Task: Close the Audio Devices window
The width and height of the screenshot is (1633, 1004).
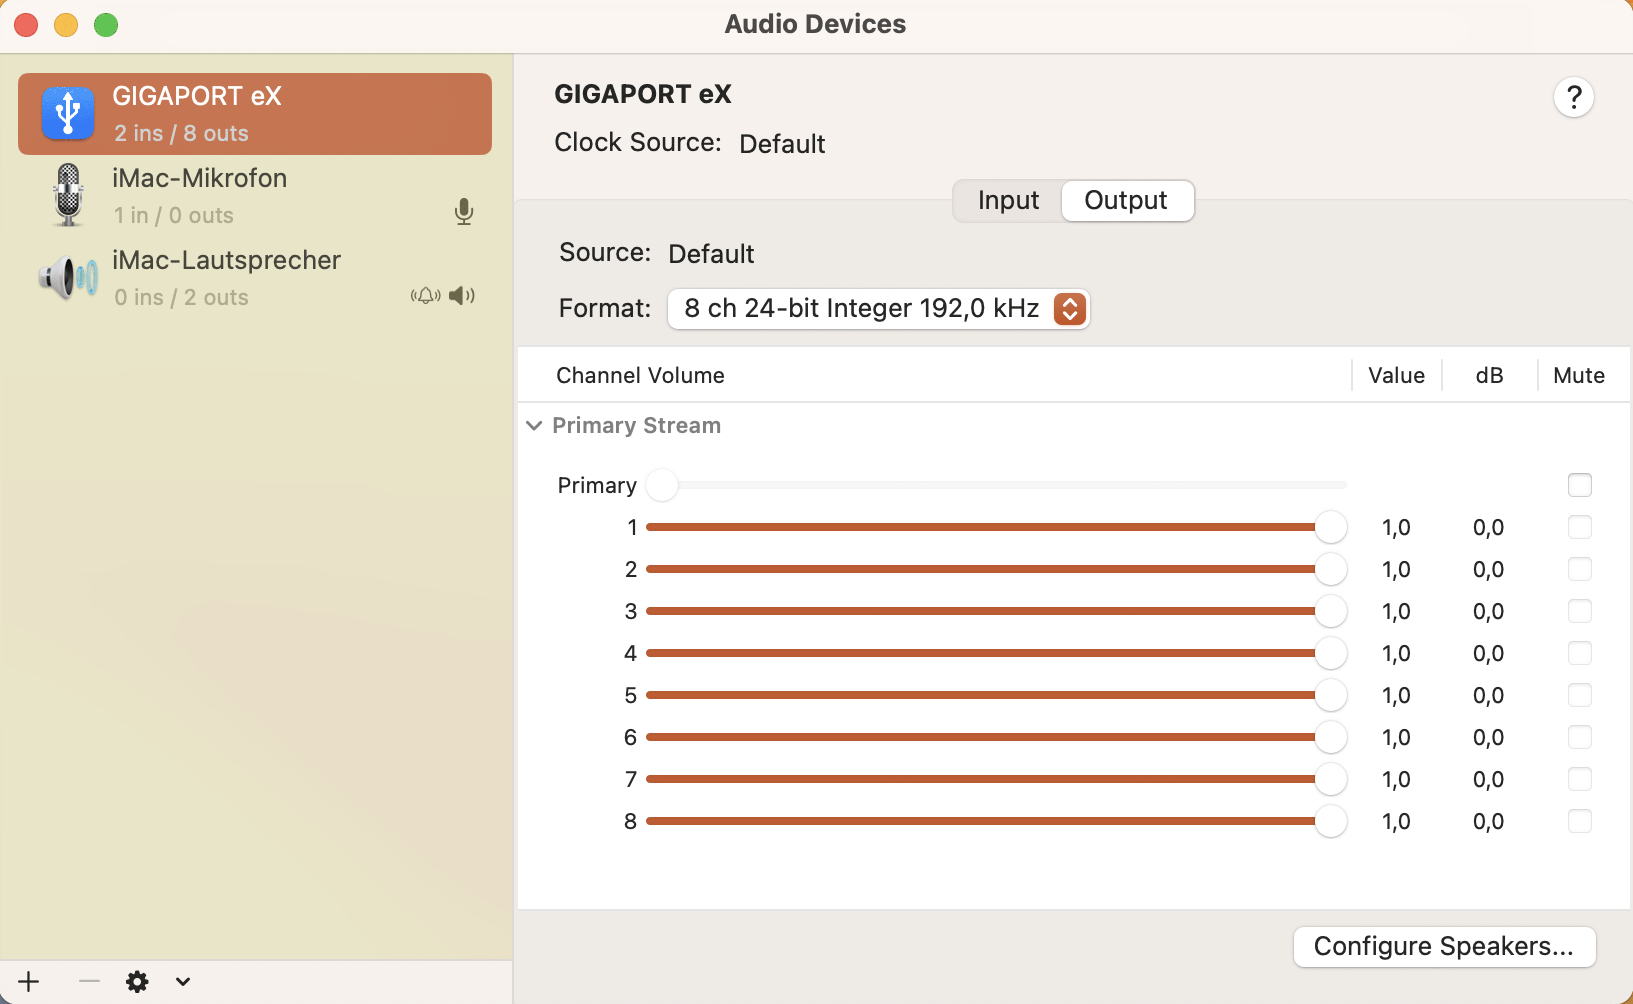Action: point(27,25)
